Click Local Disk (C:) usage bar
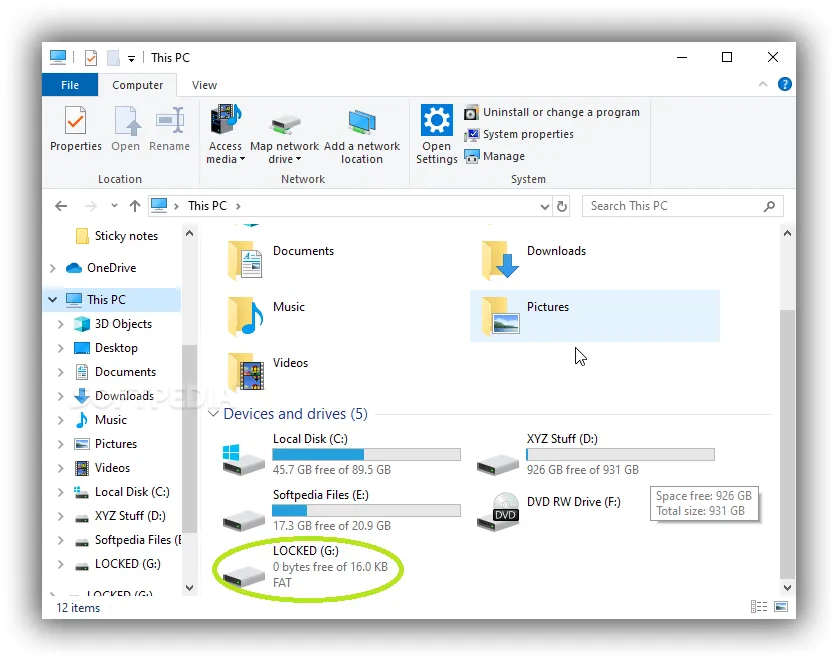 click(x=366, y=455)
